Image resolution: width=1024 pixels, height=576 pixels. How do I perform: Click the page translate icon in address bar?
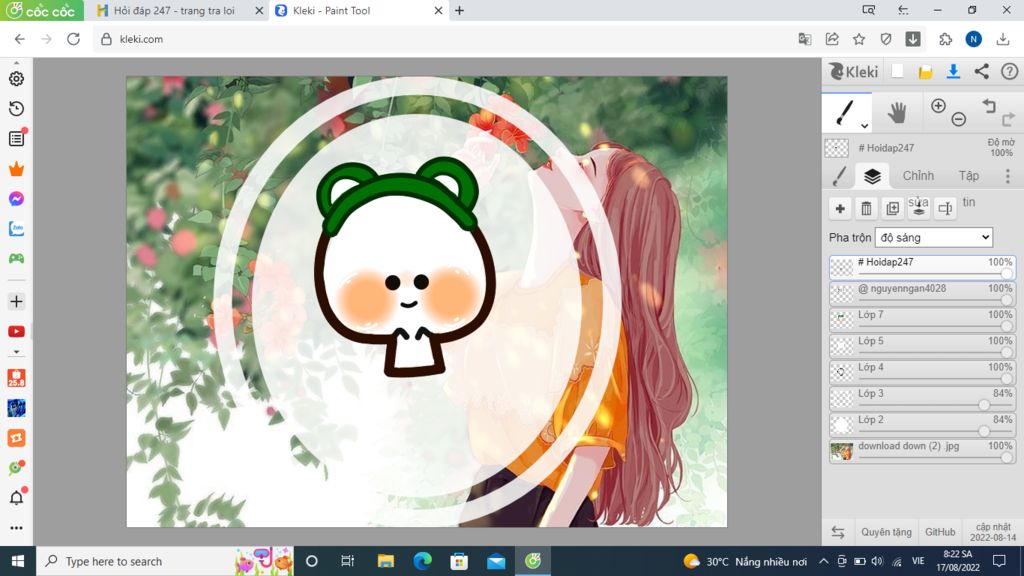pos(805,39)
